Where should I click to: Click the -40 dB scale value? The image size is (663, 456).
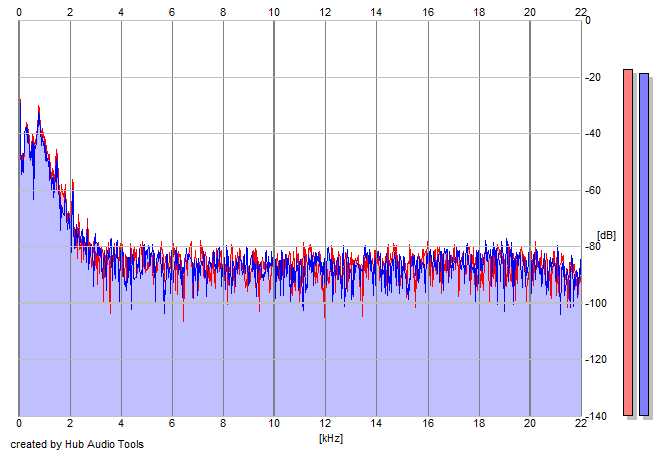[593, 134]
